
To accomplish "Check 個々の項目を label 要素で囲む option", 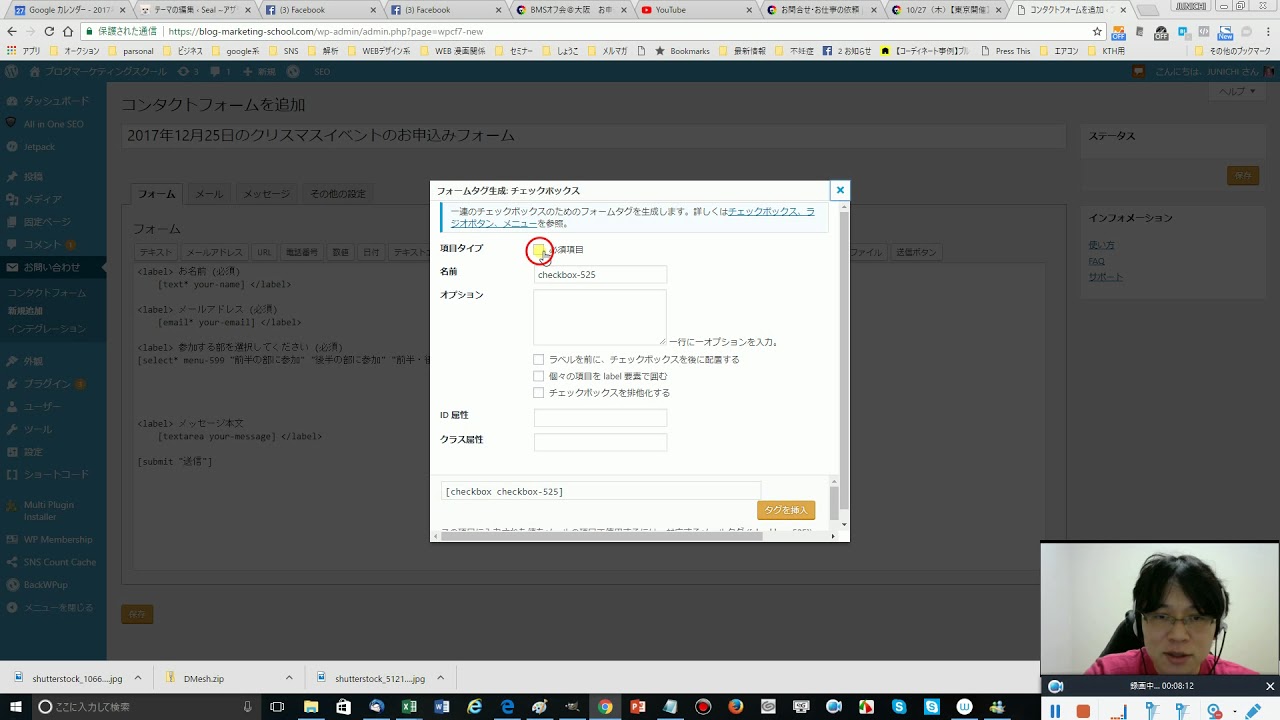I will tap(539, 376).
